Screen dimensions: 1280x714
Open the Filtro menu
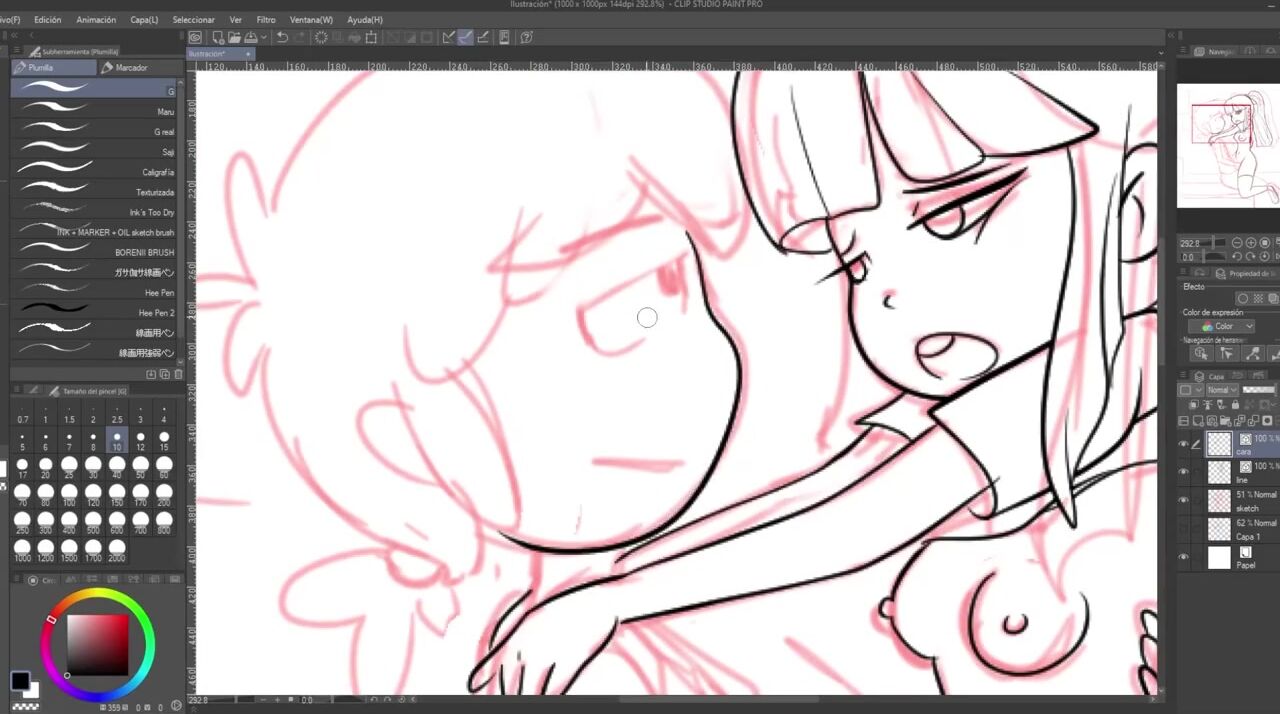[x=266, y=20]
